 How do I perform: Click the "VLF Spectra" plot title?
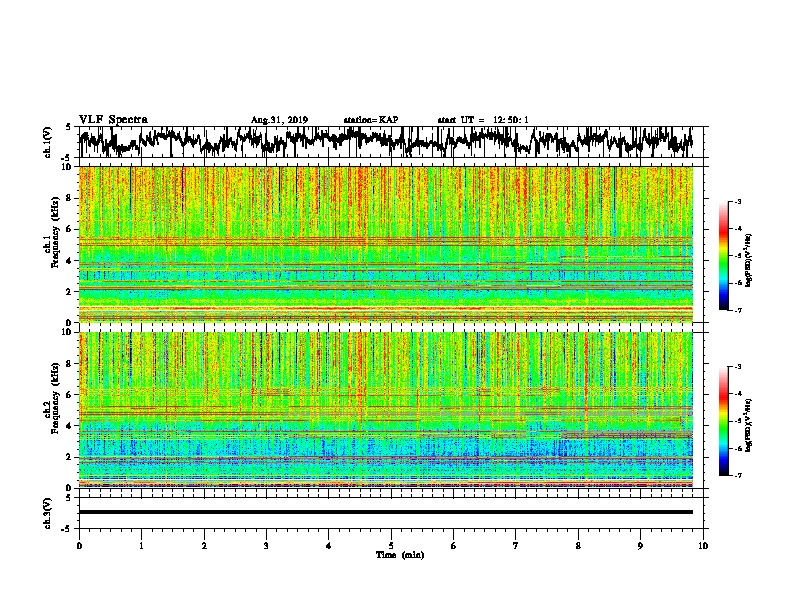[x=113, y=120]
